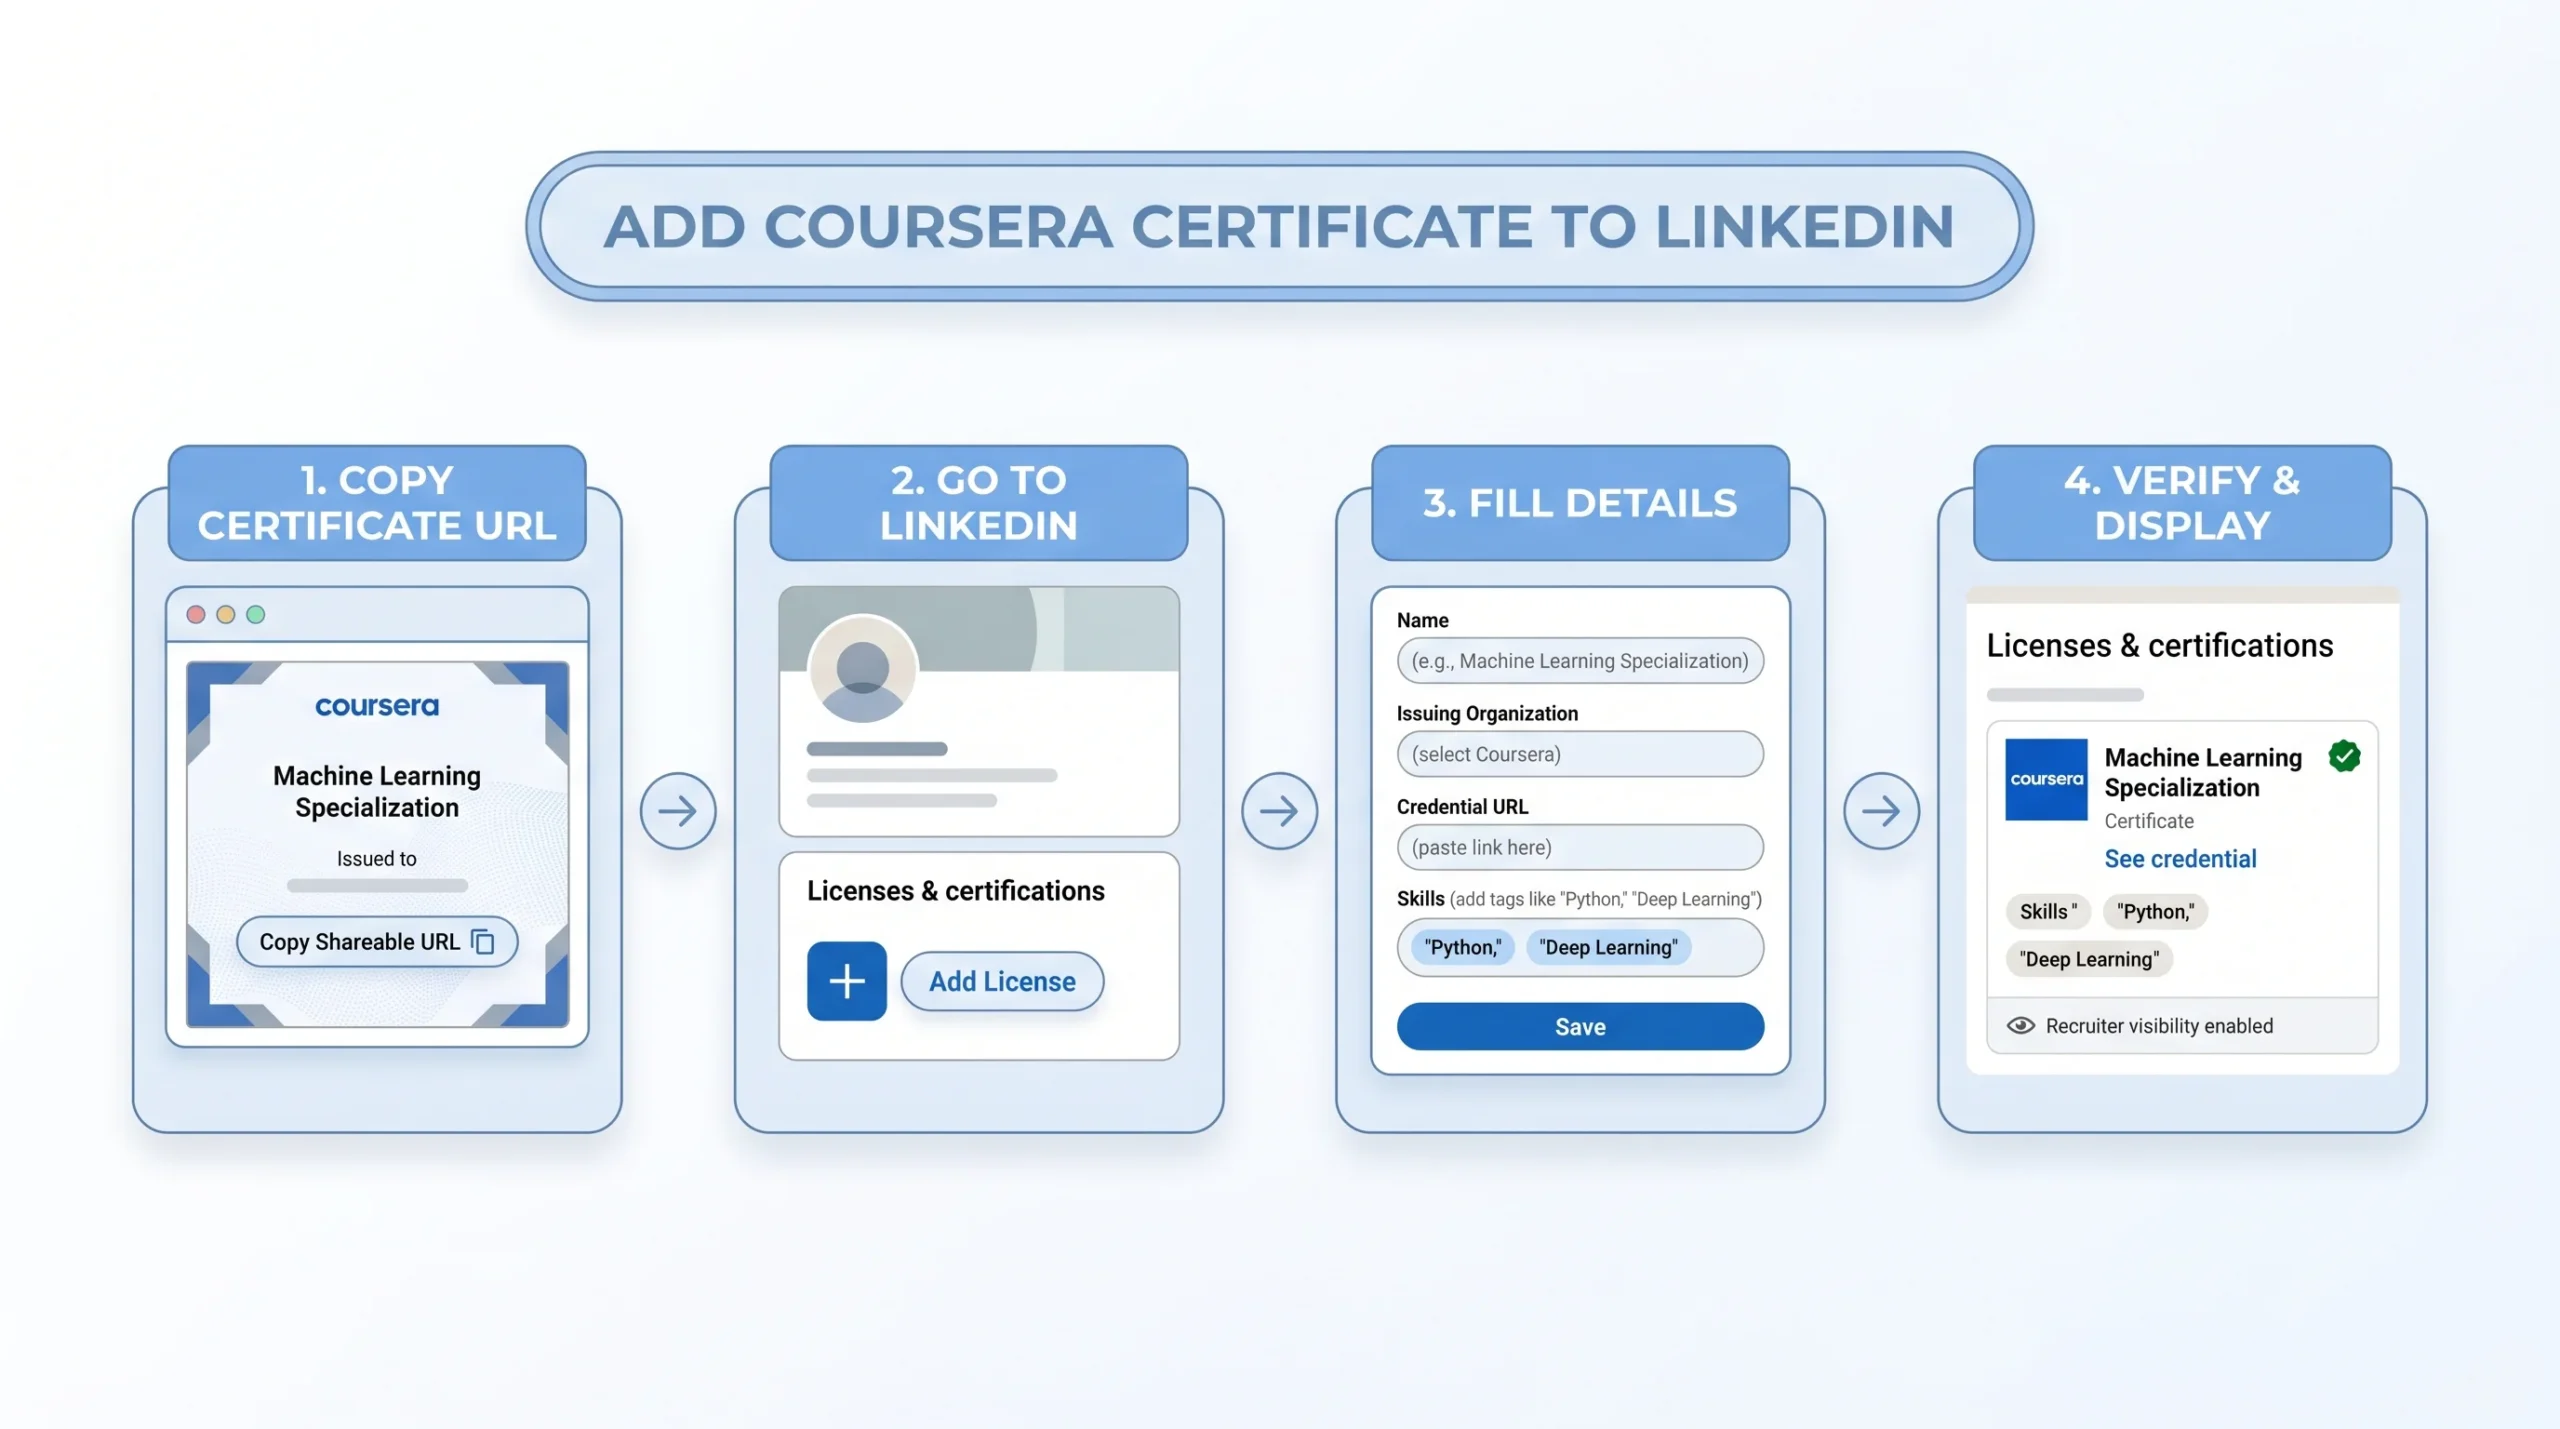Click the yellow window dot in the browser mockup
Screen dimensions: 2560x1429
click(226, 614)
